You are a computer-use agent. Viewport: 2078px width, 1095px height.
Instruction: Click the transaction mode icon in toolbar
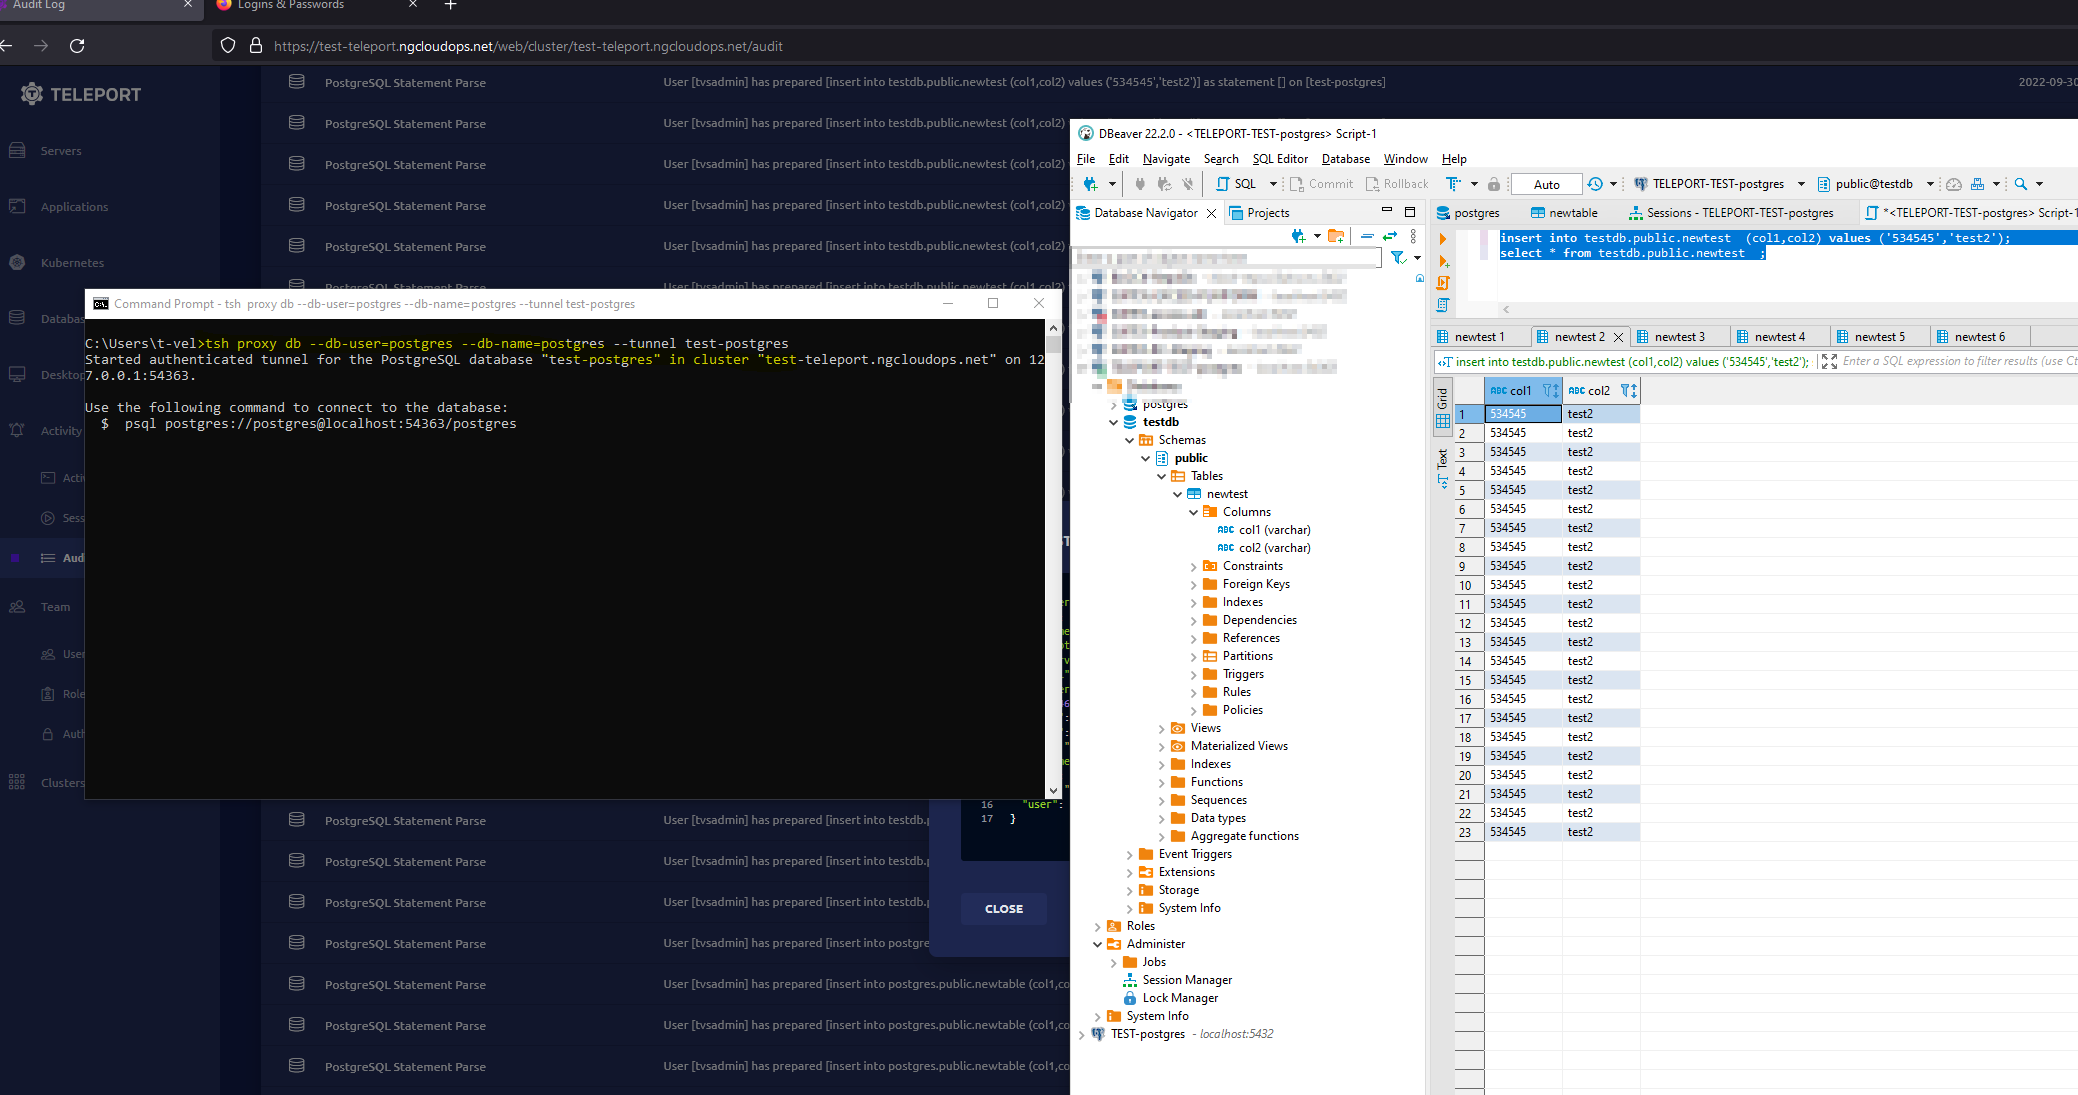[1453, 184]
